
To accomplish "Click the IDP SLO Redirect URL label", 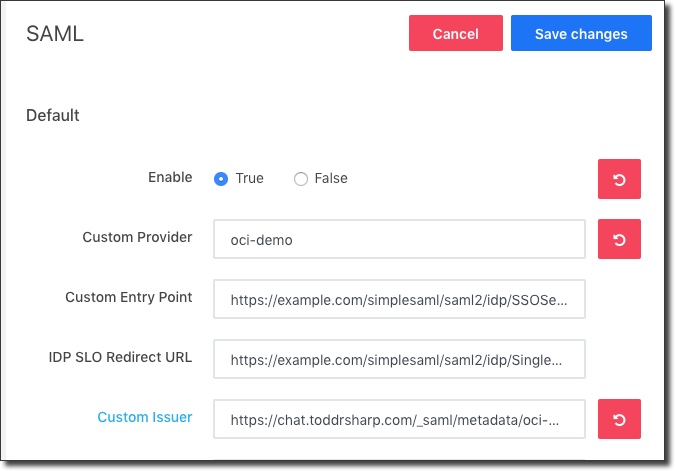I will point(120,357).
